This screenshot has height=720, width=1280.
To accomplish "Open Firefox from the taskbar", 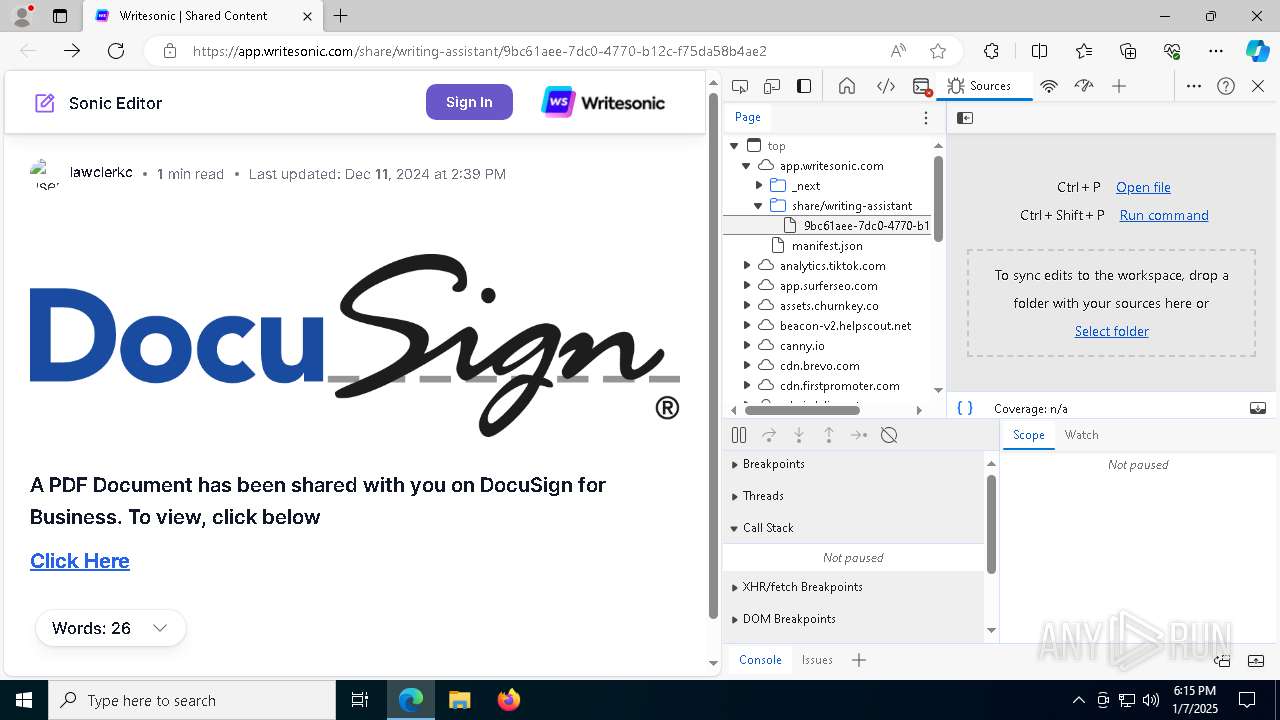I will pos(508,701).
